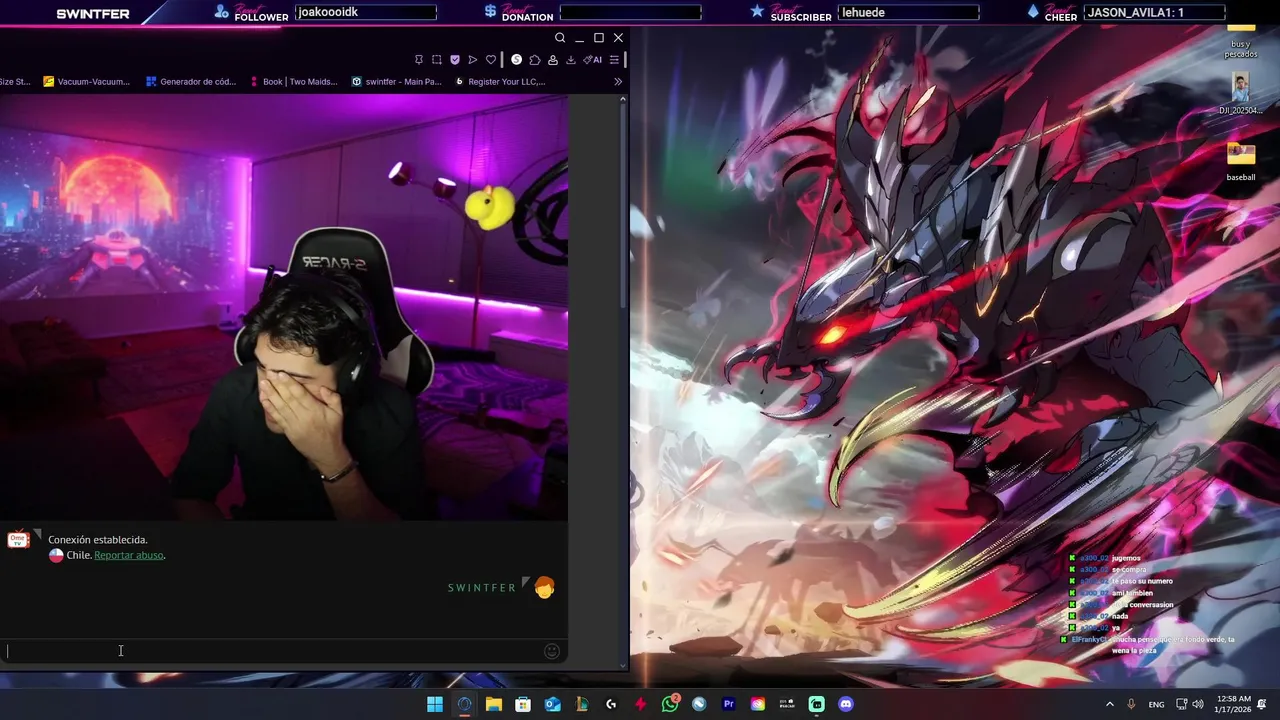
Task: Open the Generador de cód... bookmark
Action: click(x=191, y=82)
